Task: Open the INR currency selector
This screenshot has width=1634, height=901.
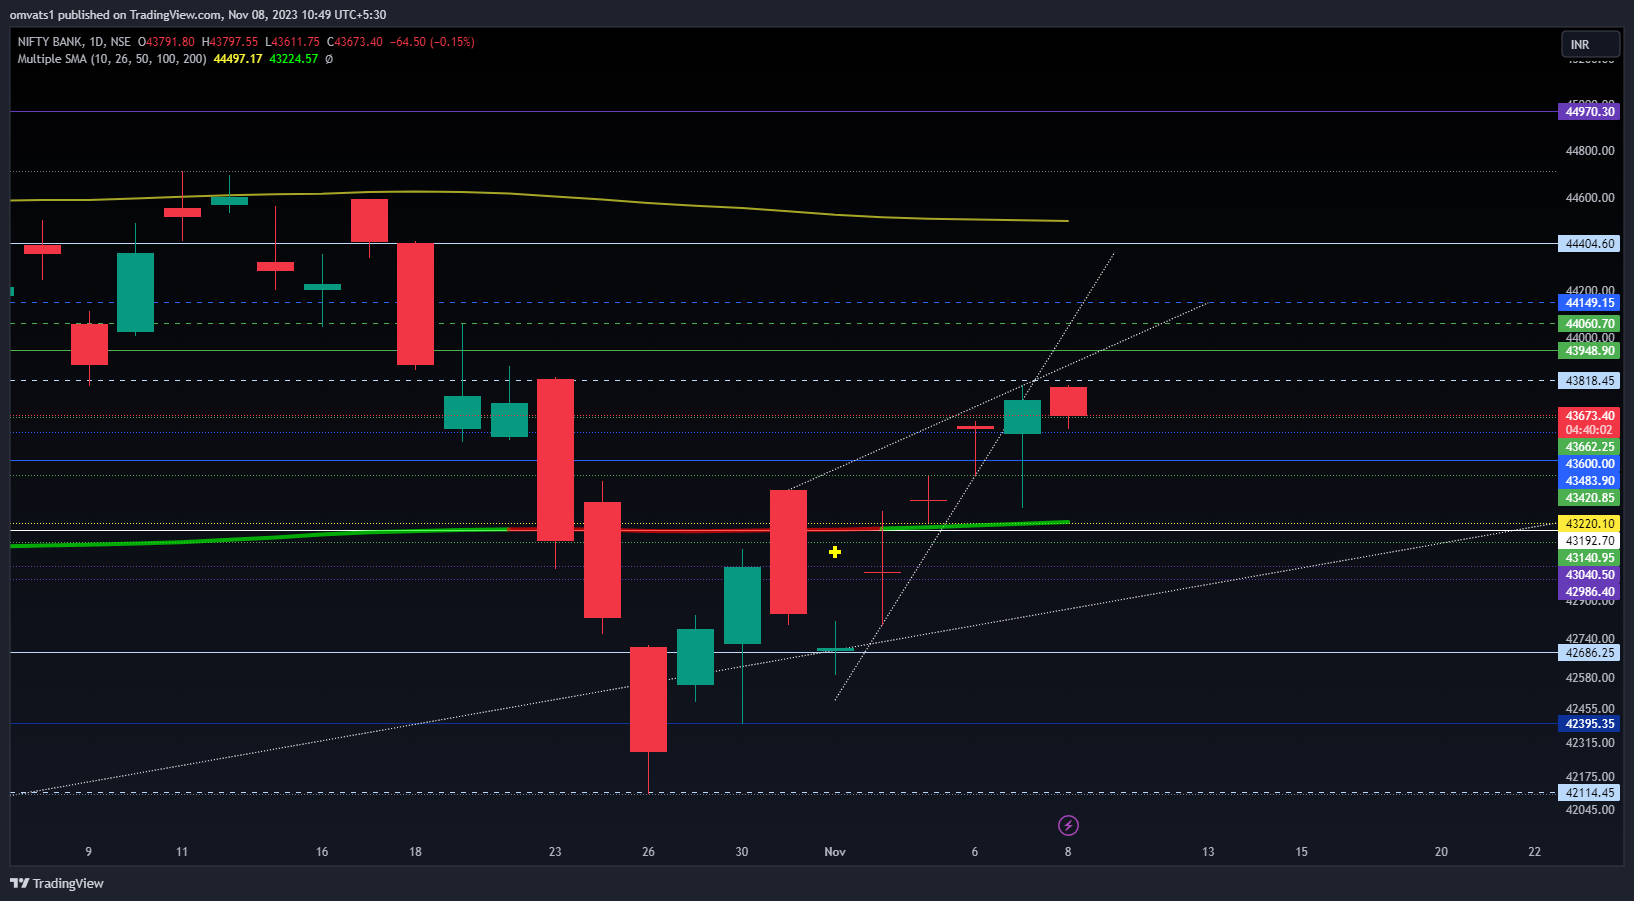Action: [1590, 44]
